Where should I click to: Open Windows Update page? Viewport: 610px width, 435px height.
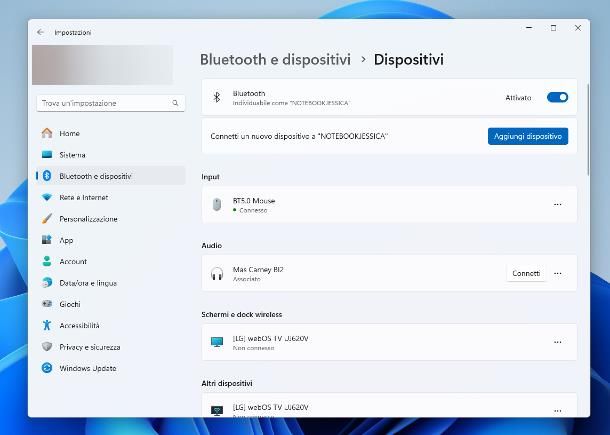tap(111, 368)
